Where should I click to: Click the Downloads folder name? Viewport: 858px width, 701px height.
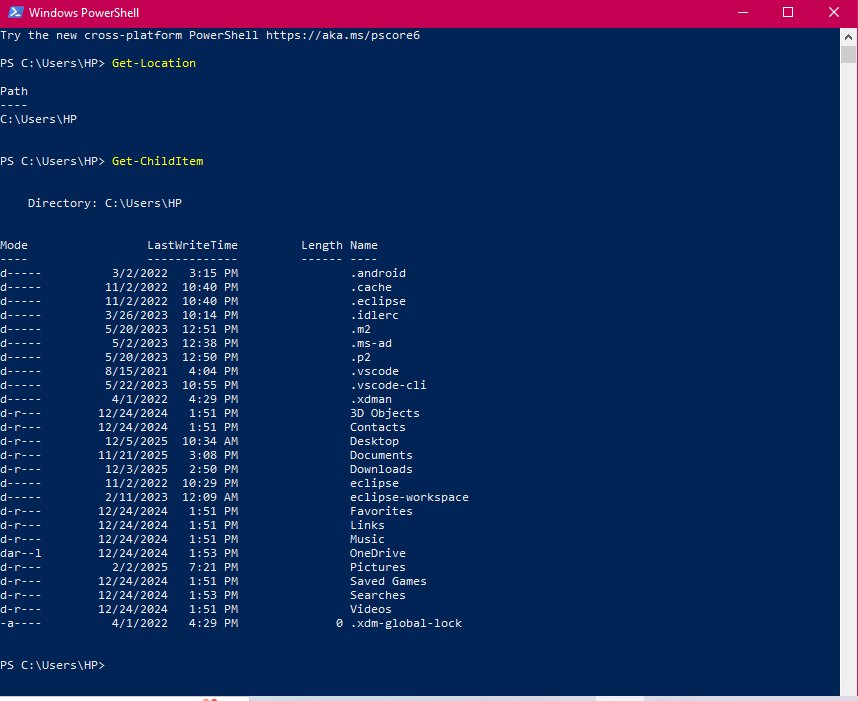[381, 469]
